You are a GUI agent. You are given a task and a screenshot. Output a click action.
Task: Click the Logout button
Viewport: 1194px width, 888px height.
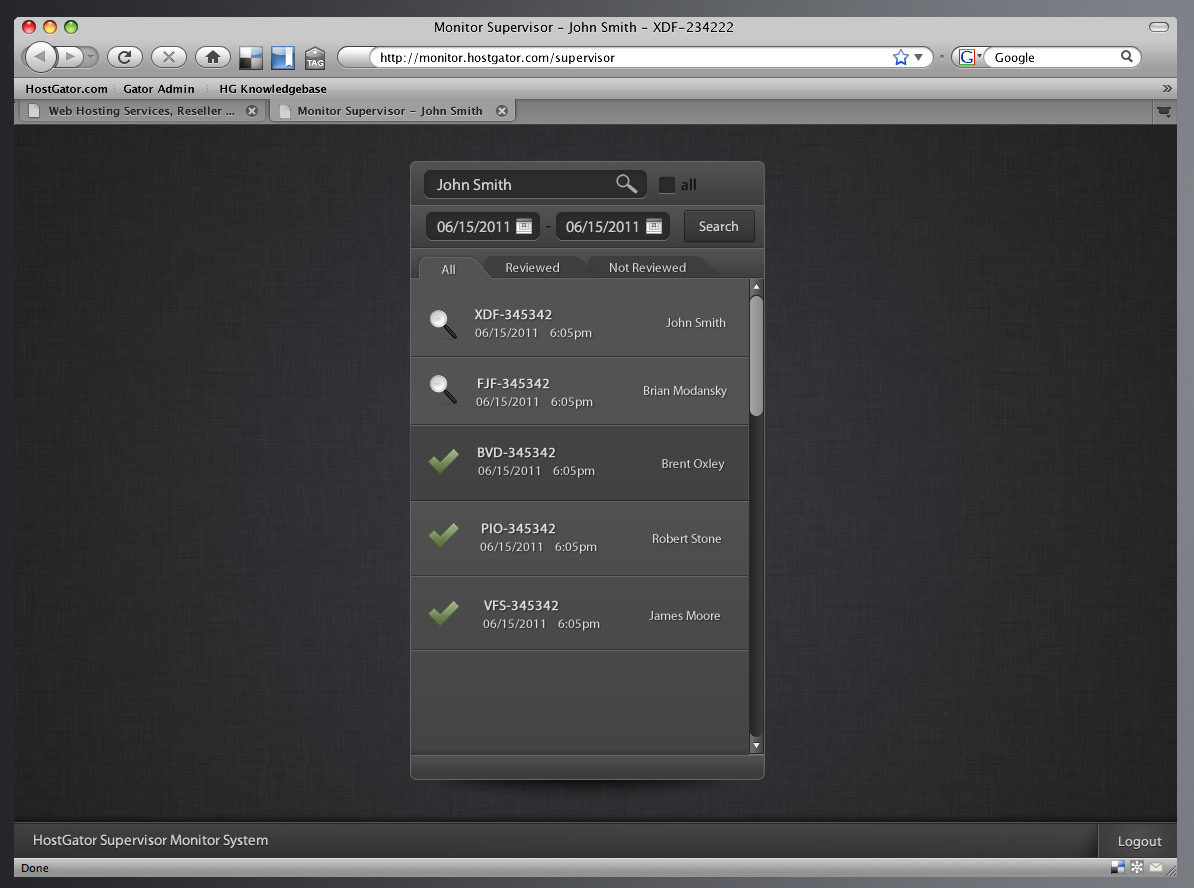(1139, 841)
